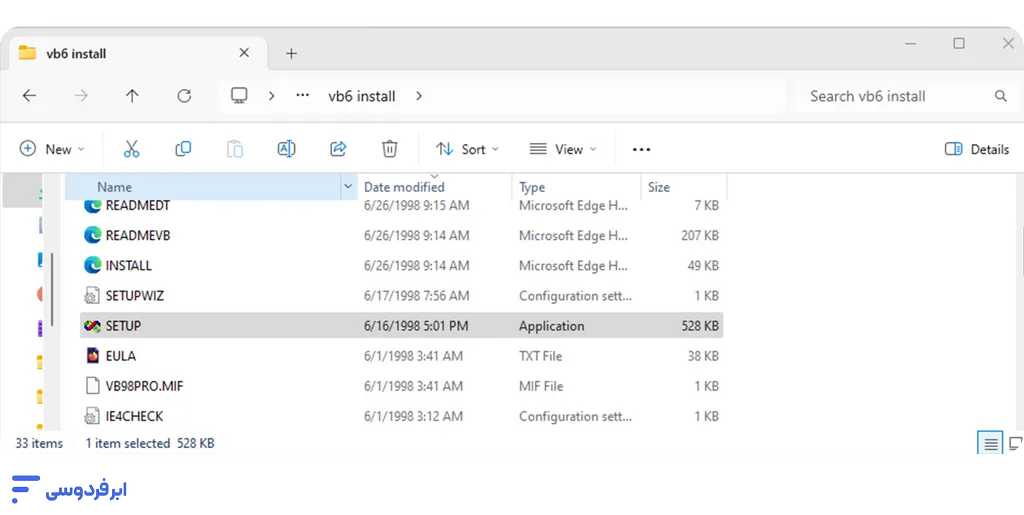Screen dimensions: 1024x515
Task: Click SETUP size 528 KB cell
Action: [x=700, y=326]
